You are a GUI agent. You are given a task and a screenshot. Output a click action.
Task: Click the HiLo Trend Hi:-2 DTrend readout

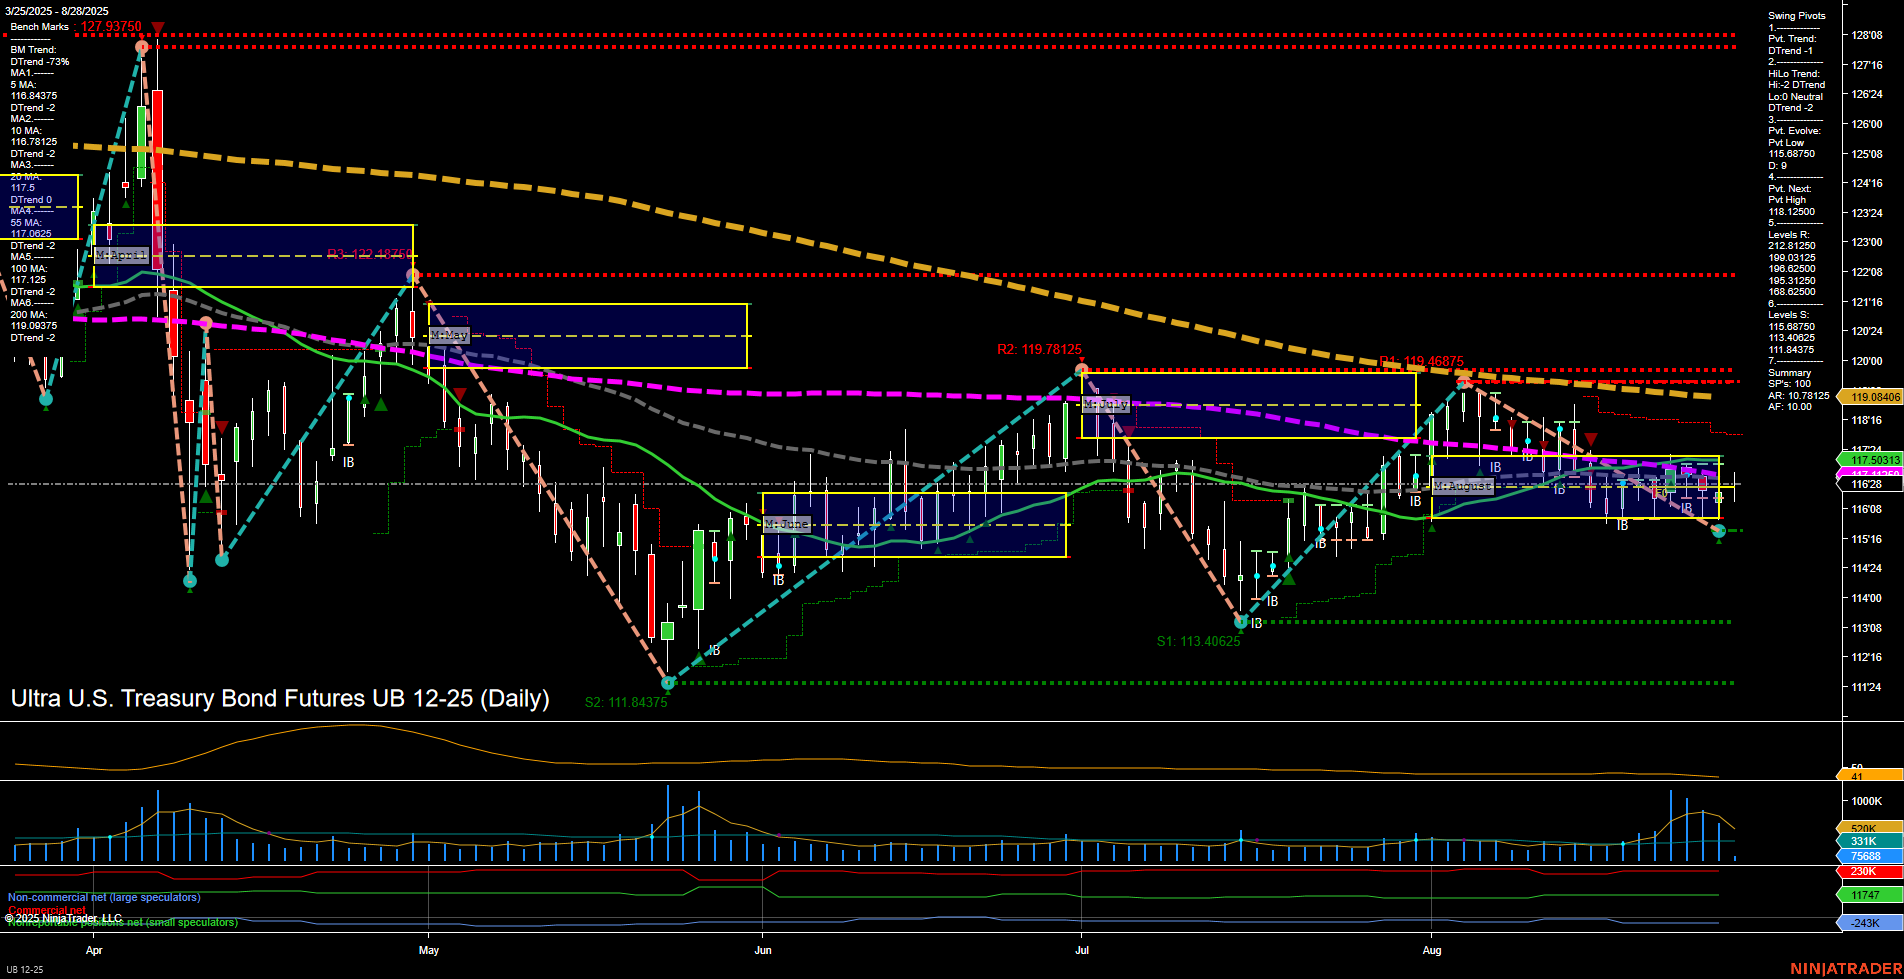1797,80
